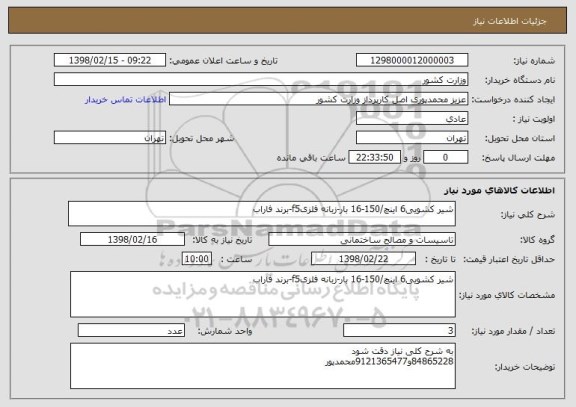
Task: Click the required goods specification text box
Action: 263,294
